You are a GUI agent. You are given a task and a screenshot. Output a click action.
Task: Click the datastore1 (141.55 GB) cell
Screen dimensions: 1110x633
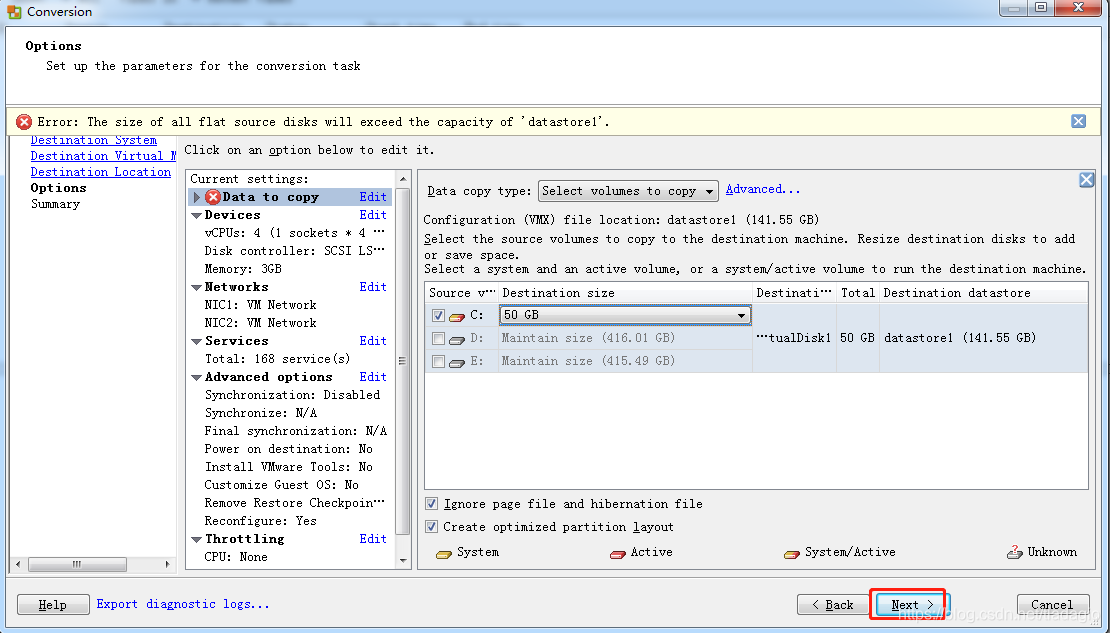pyautogui.click(x=984, y=338)
